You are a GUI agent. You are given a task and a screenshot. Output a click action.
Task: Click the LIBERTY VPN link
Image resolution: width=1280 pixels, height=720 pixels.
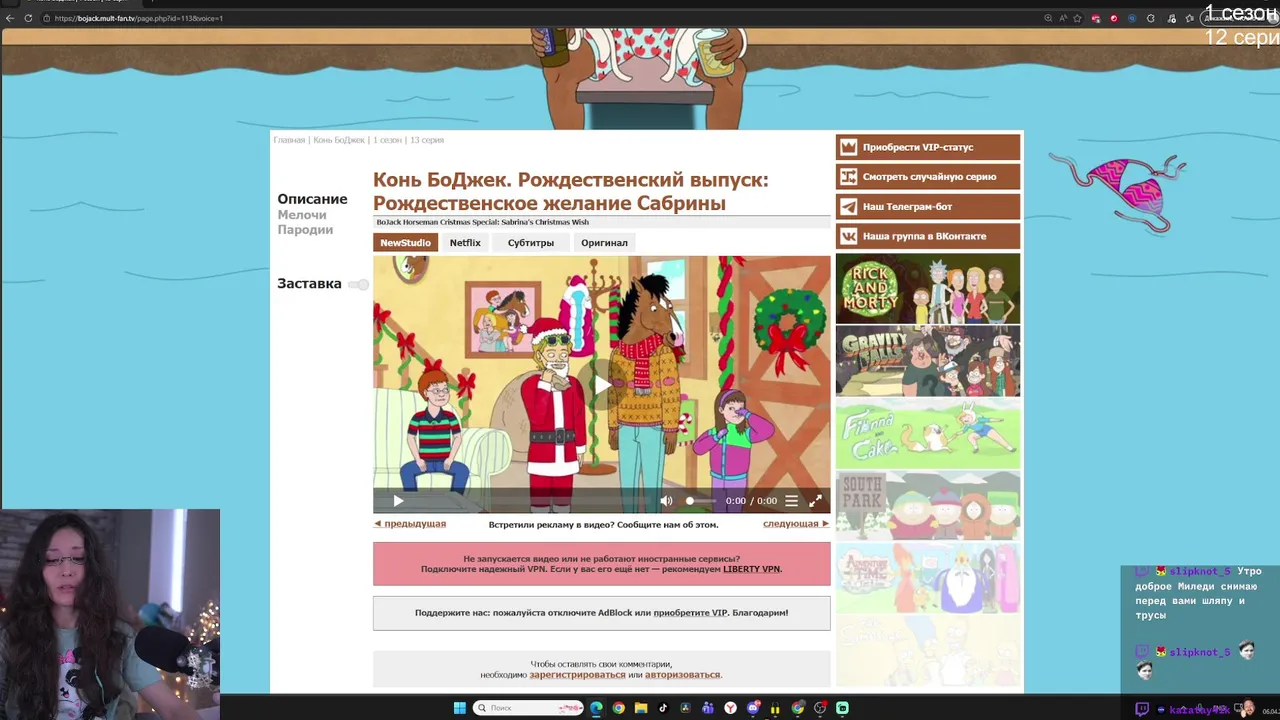(x=751, y=569)
